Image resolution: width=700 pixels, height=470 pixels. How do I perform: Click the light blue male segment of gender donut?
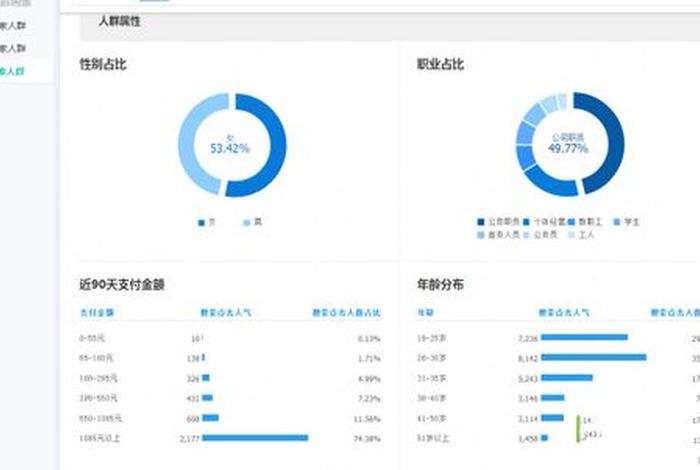pos(194,143)
